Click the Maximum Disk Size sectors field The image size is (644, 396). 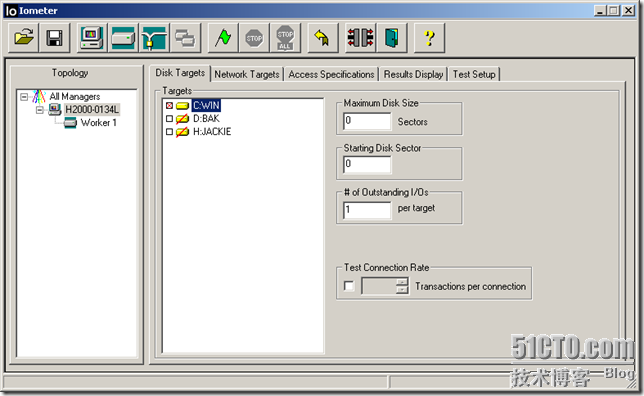367,121
